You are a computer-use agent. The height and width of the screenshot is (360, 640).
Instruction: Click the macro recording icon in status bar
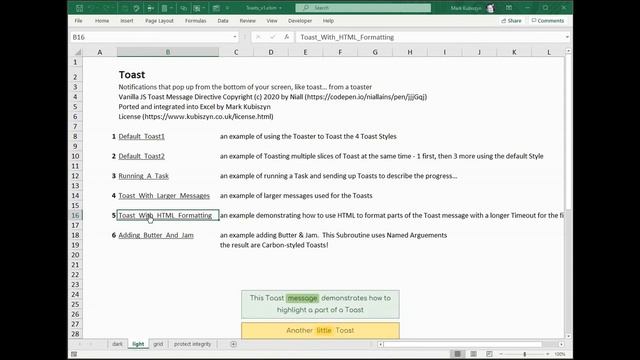point(74,354)
